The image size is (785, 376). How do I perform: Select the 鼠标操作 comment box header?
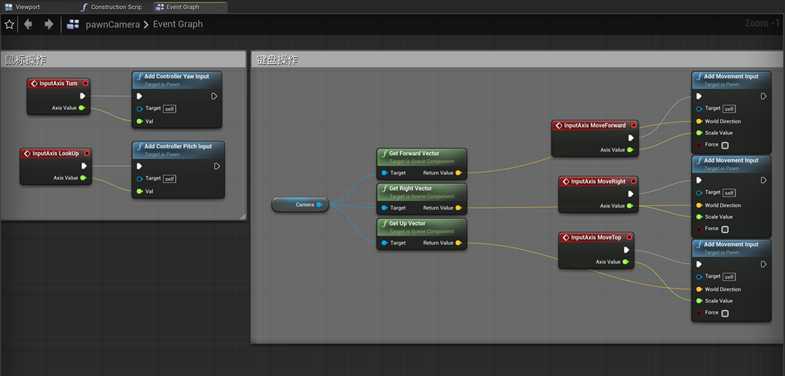click(x=123, y=60)
